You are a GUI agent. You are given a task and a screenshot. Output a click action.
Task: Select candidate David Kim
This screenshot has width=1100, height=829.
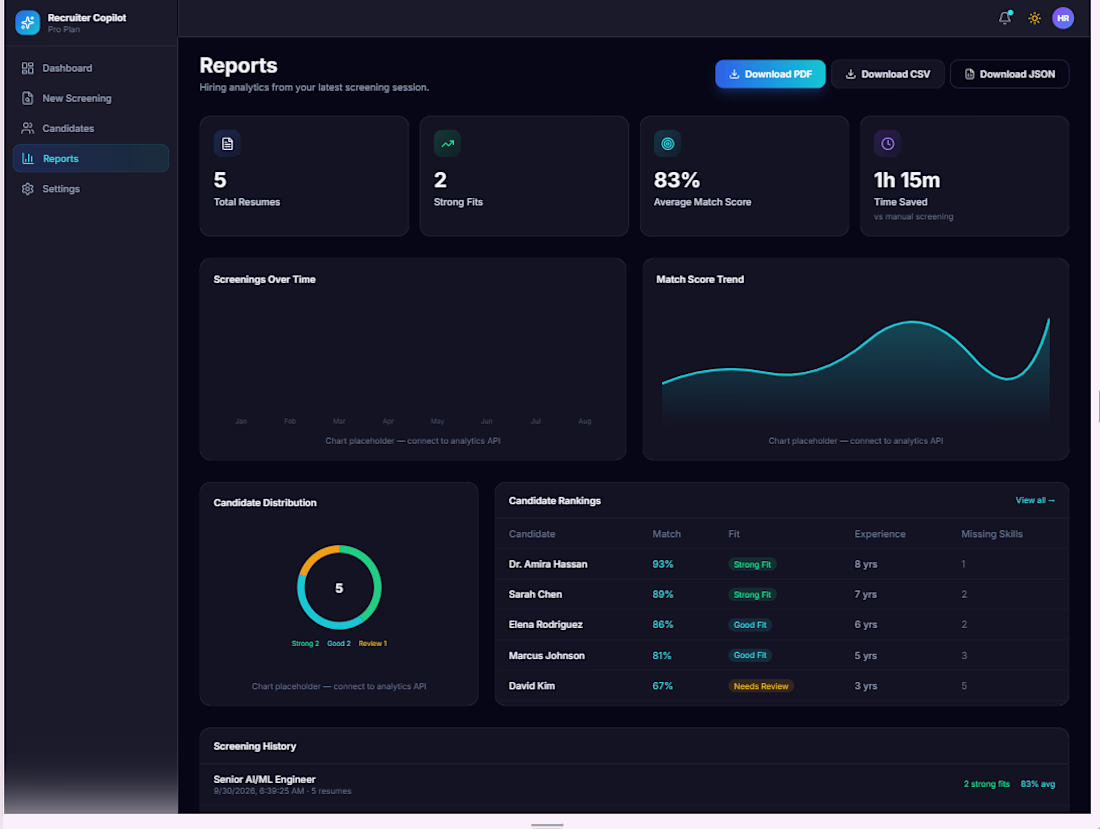(x=532, y=686)
